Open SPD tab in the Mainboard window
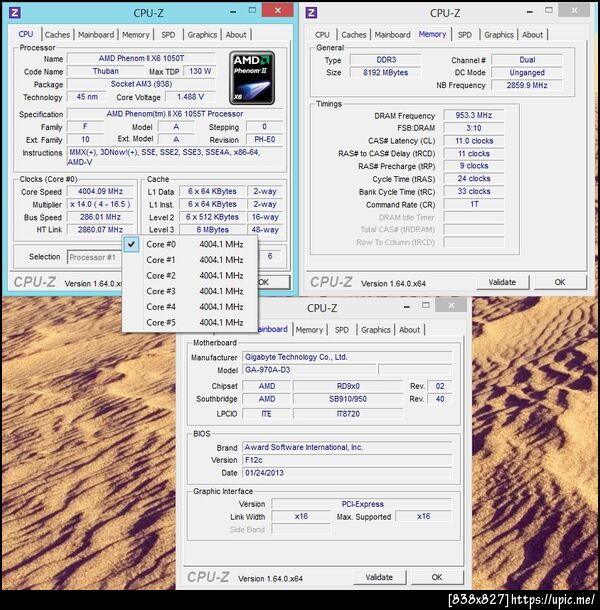This screenshot has width=600, height=610. click(342, 330)
